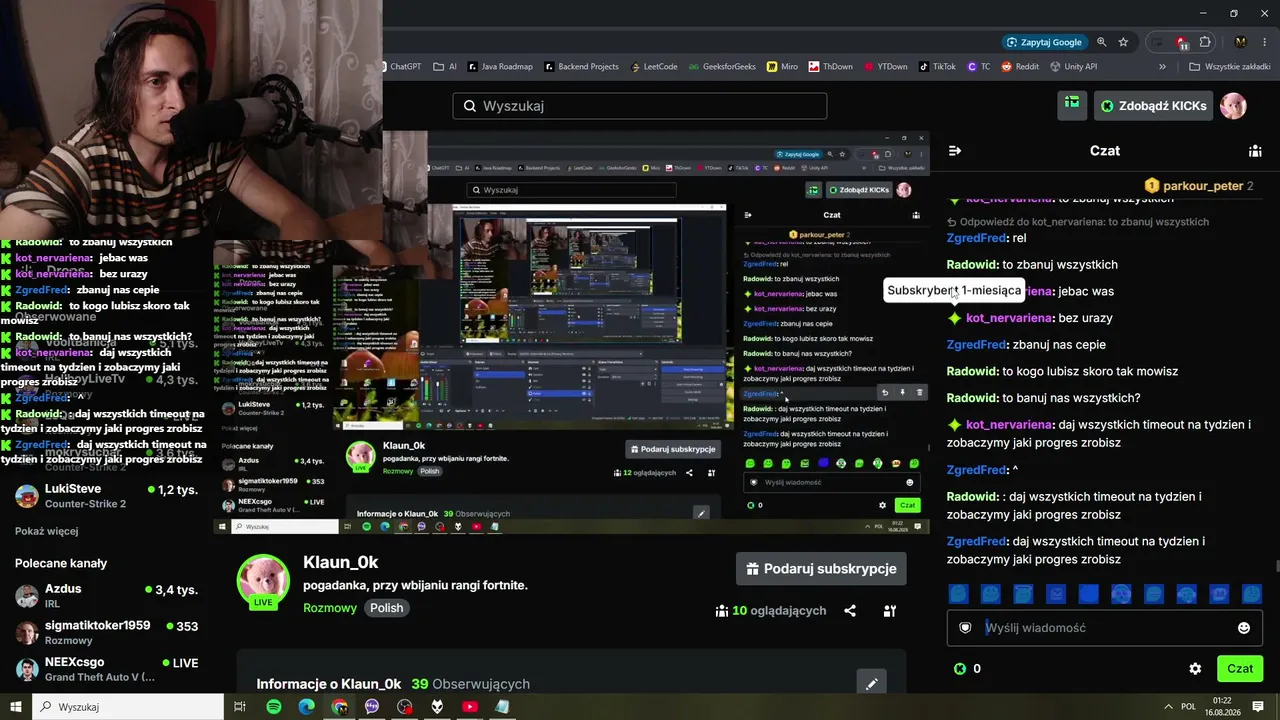Click the chat identity badge icon
This screenshot has width=1280, height=720.
pos(965,628)
